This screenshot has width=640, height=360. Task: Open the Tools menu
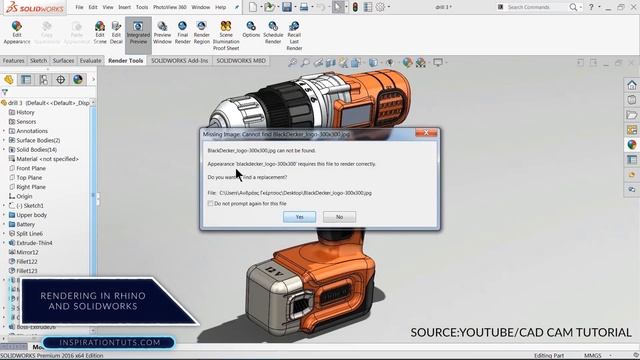(142, 7)
